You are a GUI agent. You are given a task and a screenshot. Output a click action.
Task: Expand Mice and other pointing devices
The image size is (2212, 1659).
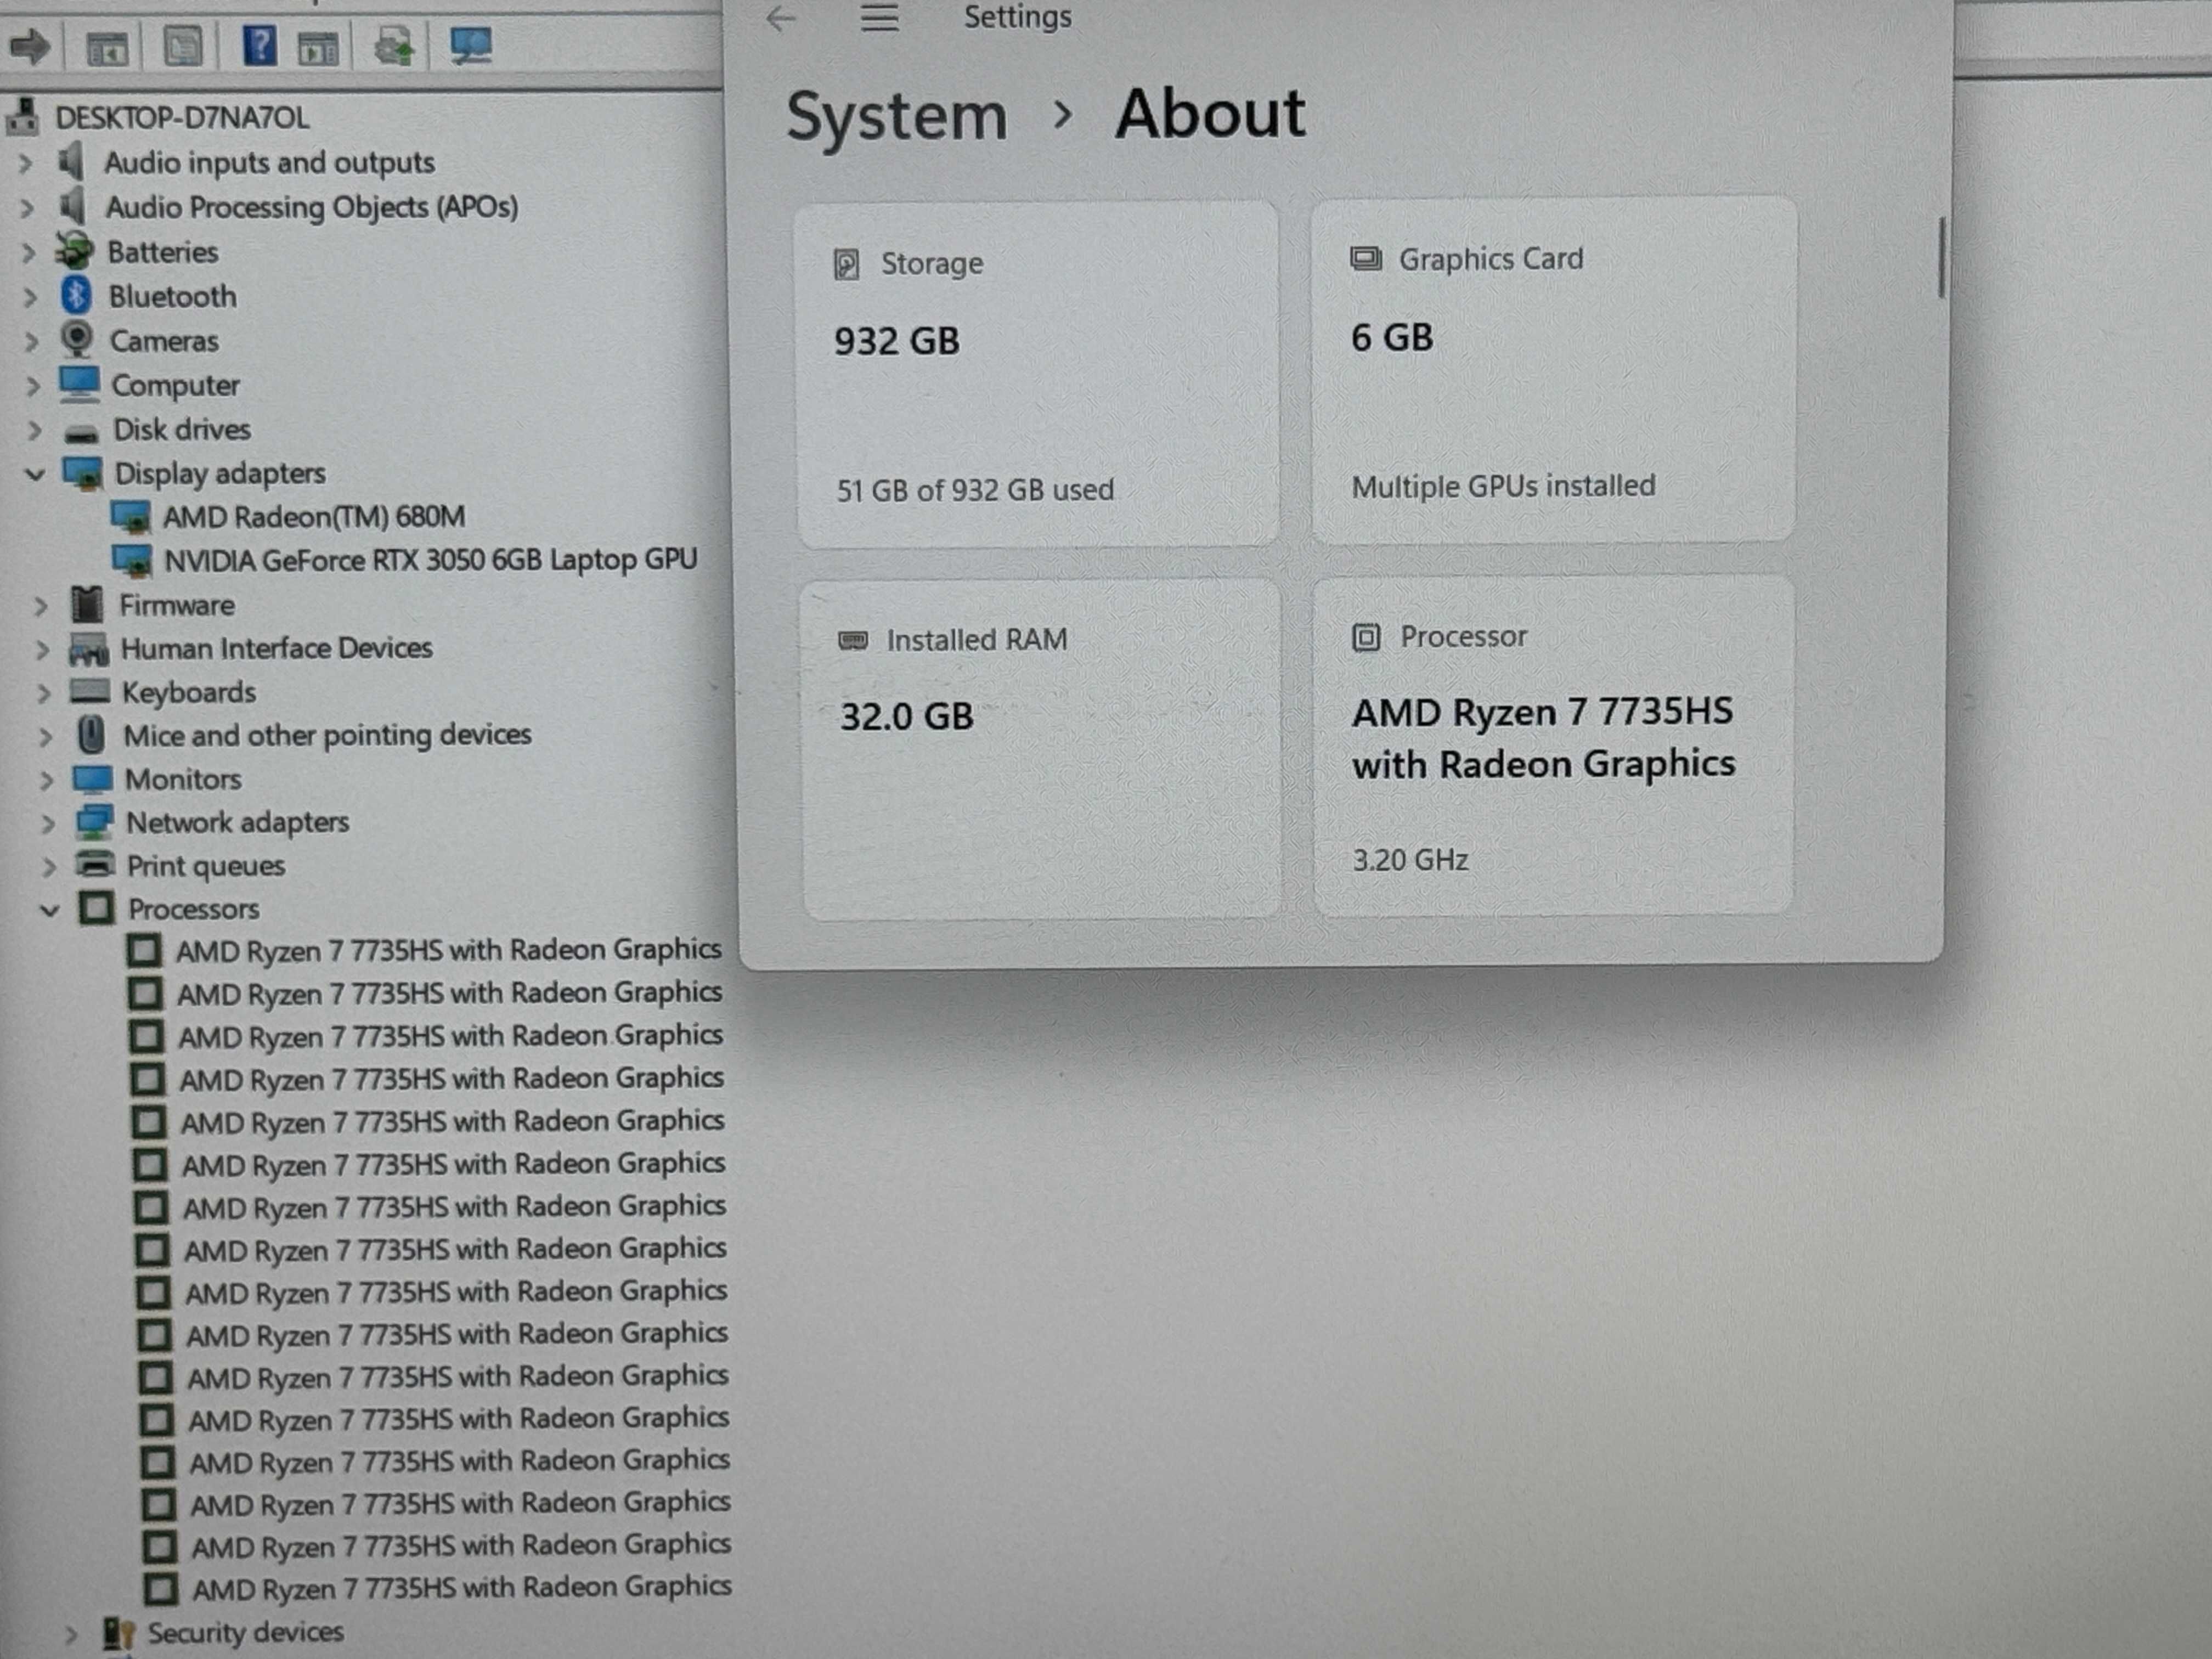[45, 737]
